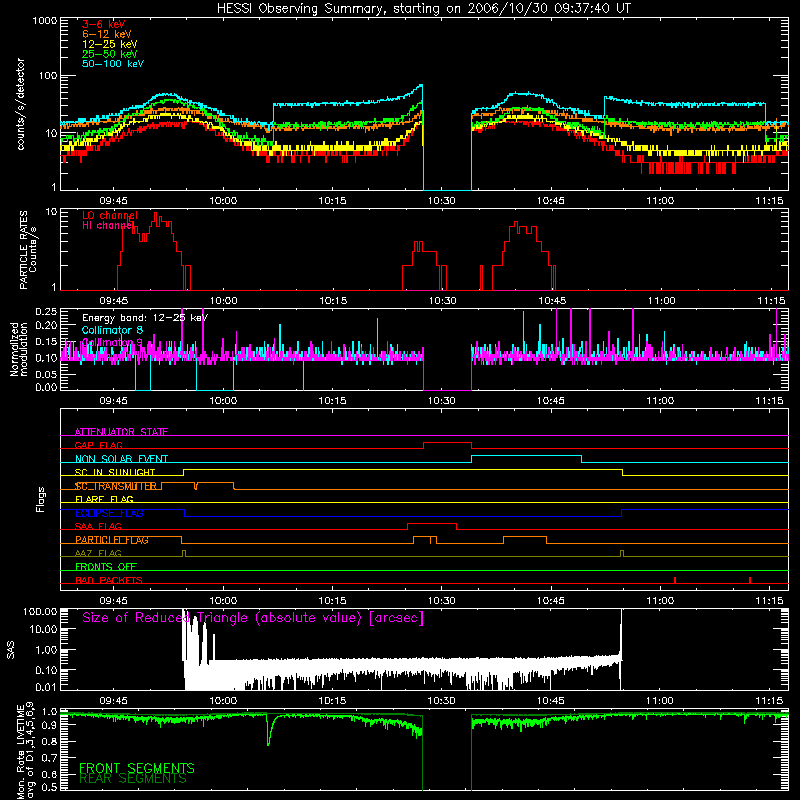This screenshot has width=800, height=800.
Task: Click the FRONT SEGMENTS legend label
Action: tap(137, 768)
